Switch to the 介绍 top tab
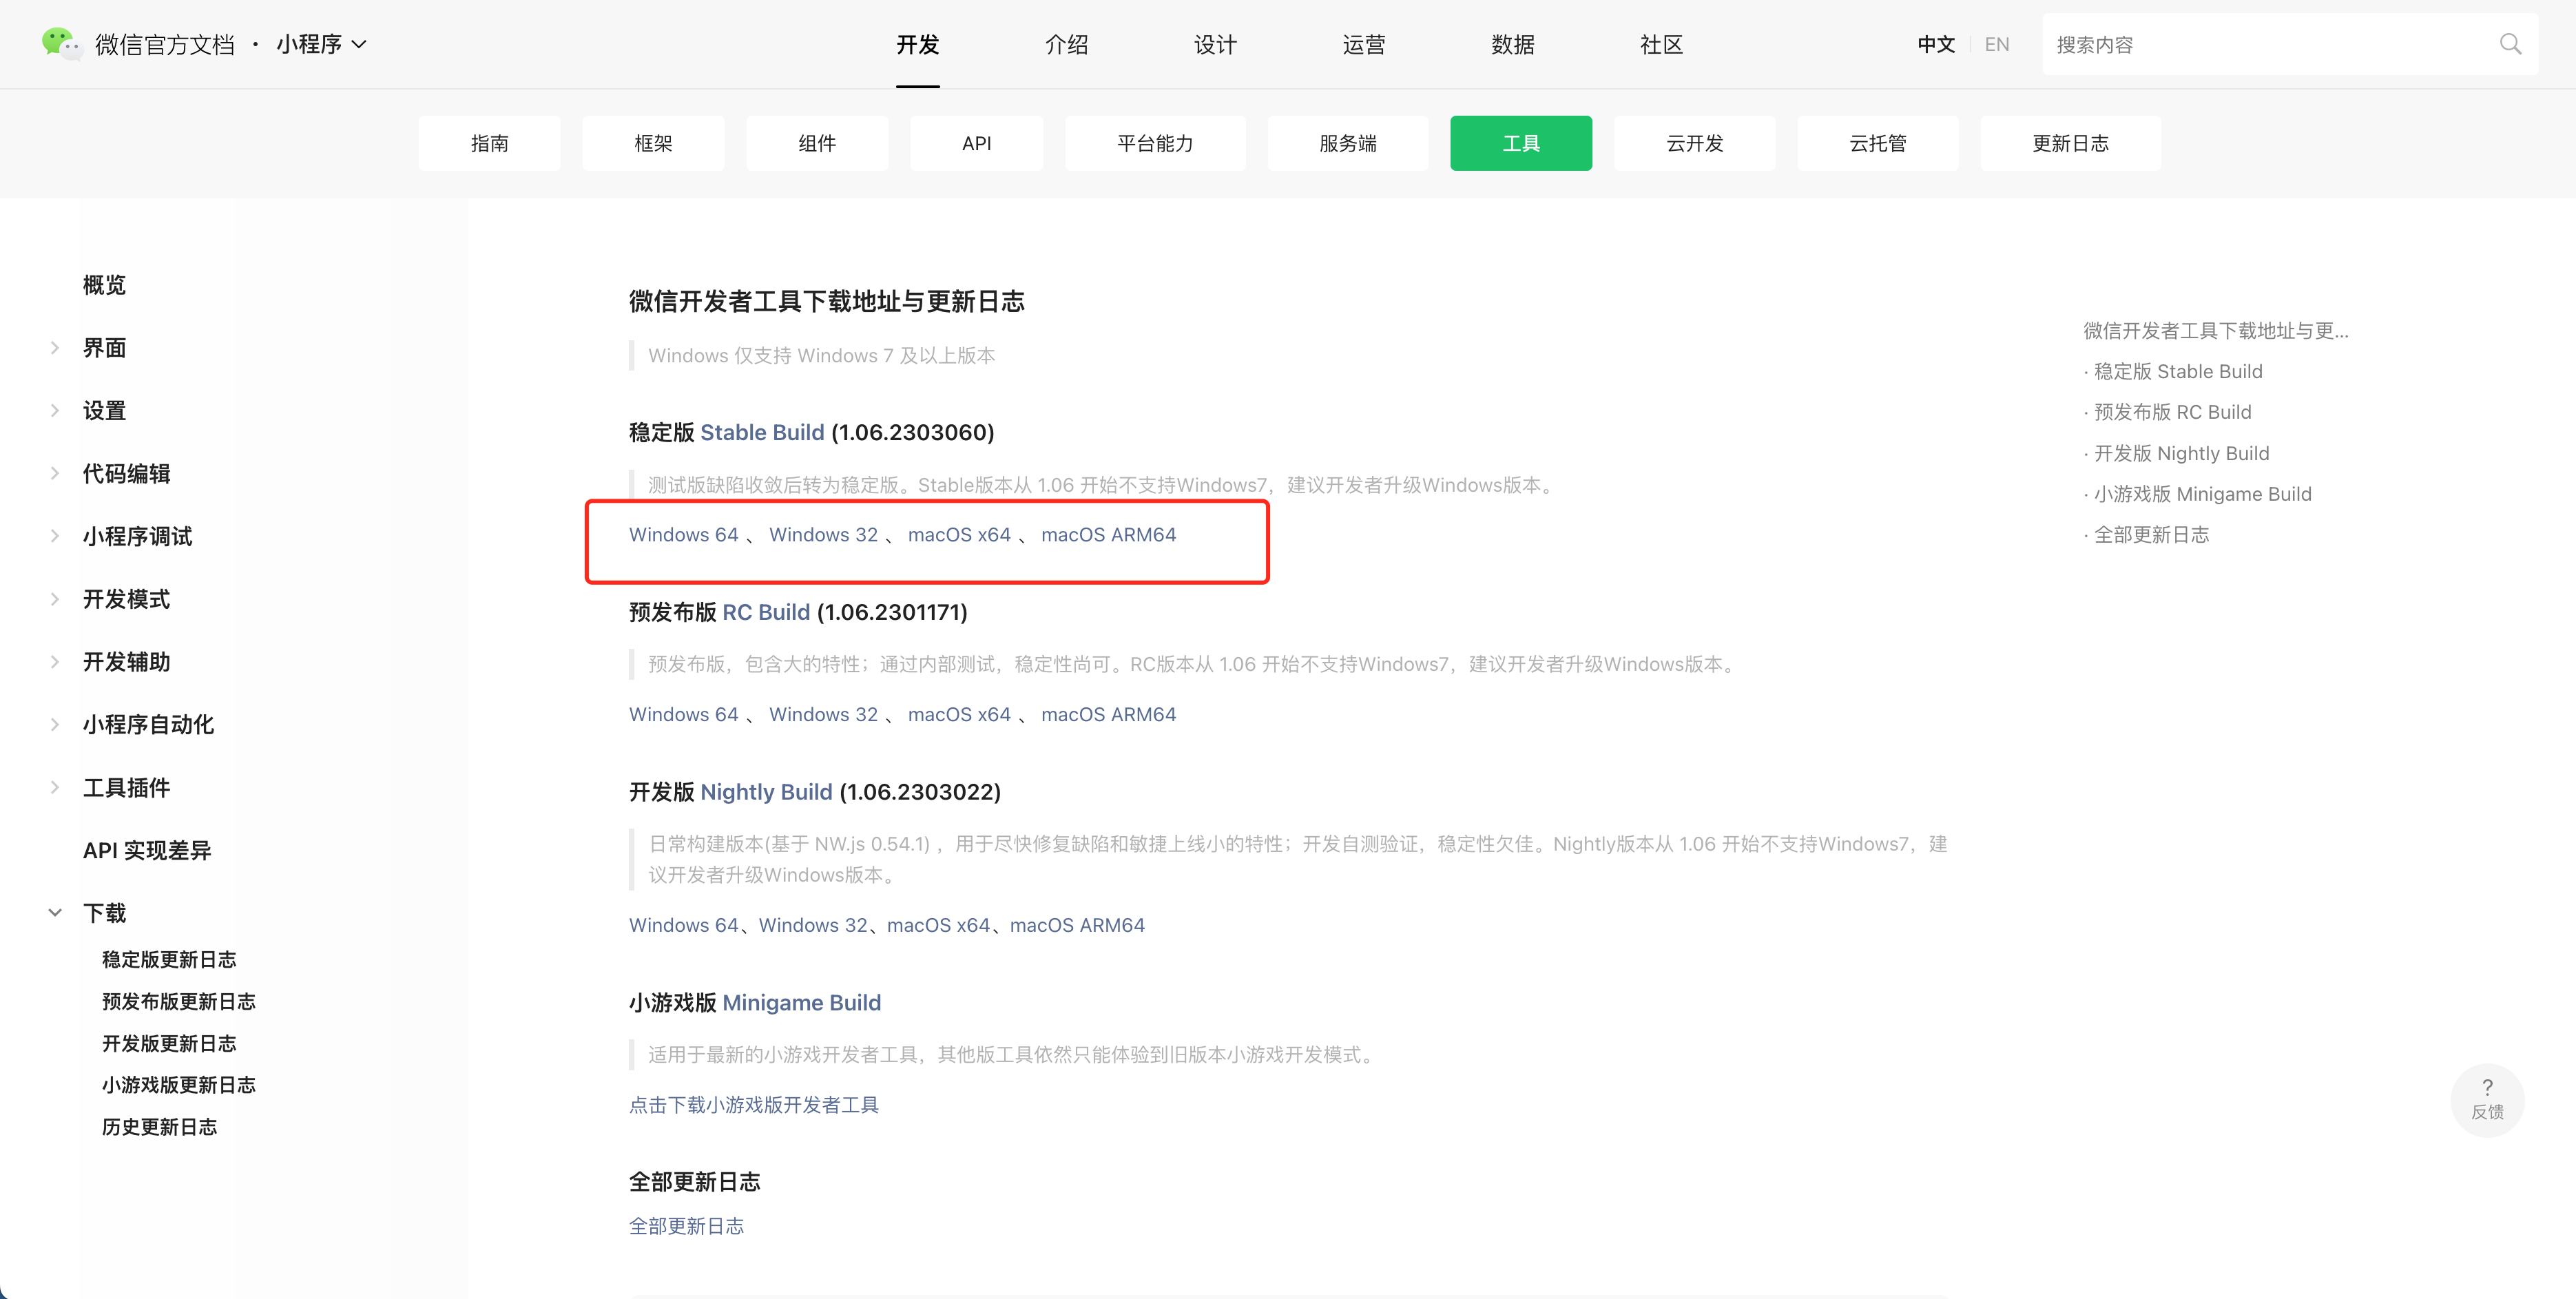Screen dimensions: 2576x1299 1066,44
